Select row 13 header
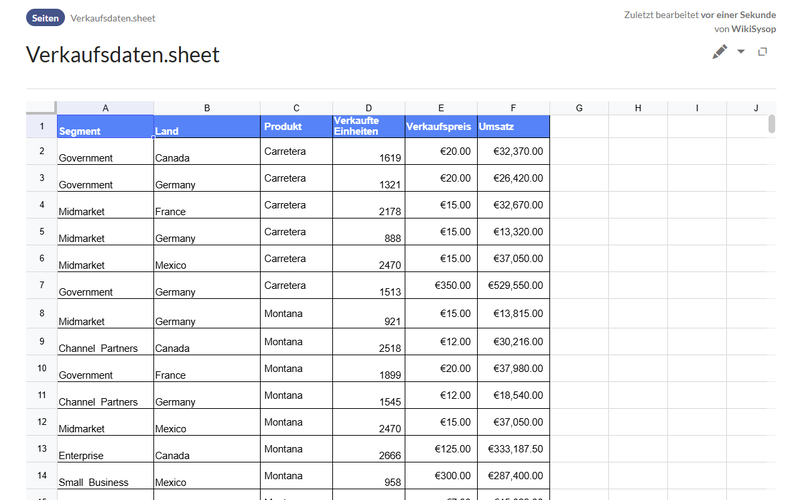 [41, 449]
